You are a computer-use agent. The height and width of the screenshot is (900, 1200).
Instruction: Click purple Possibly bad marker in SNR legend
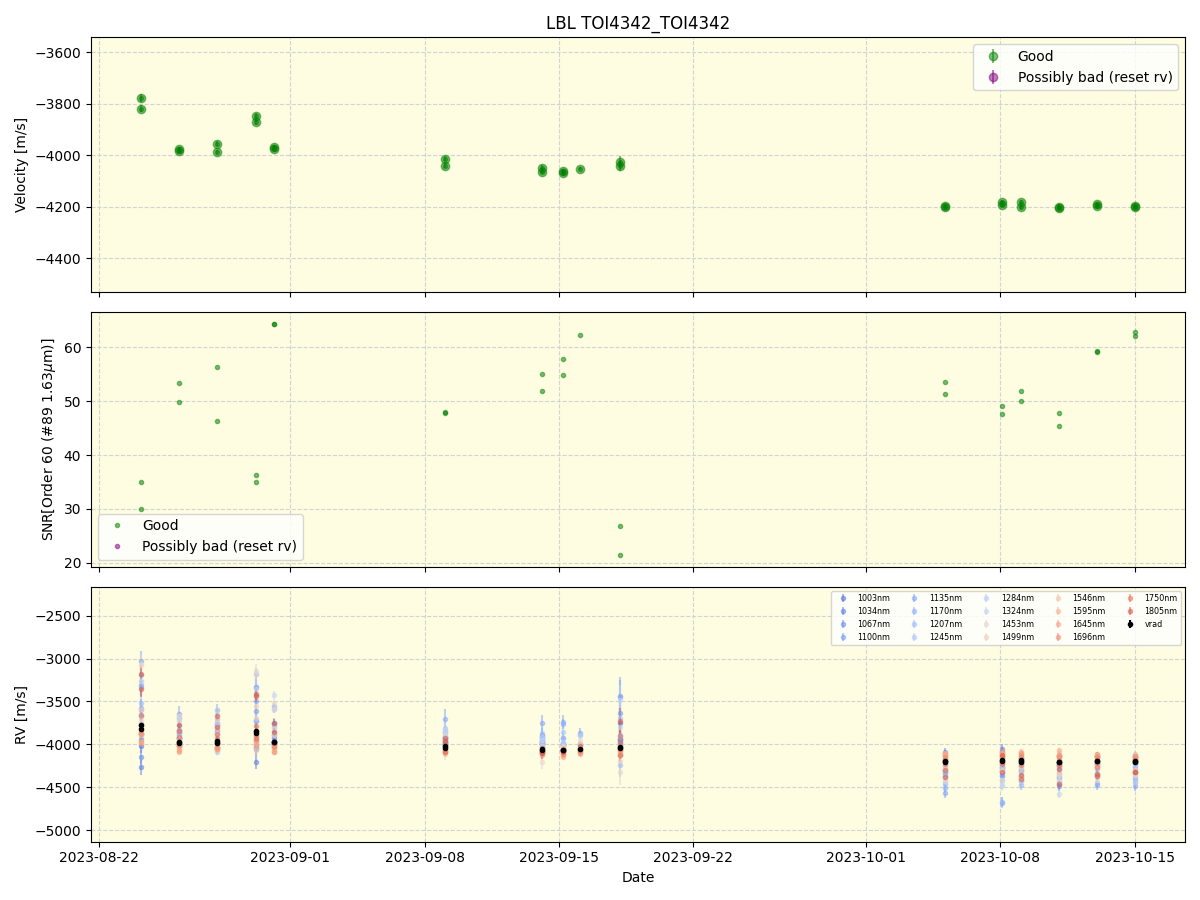(x=117, y=546)
